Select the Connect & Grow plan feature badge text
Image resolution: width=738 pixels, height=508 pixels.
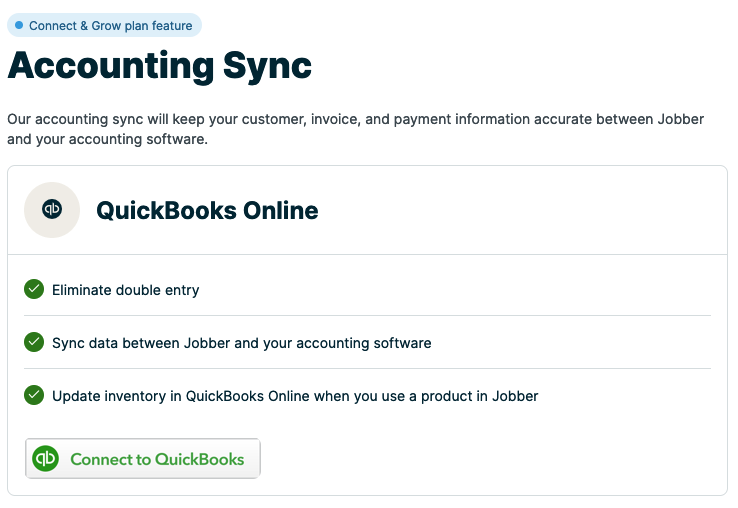(110, 26)
